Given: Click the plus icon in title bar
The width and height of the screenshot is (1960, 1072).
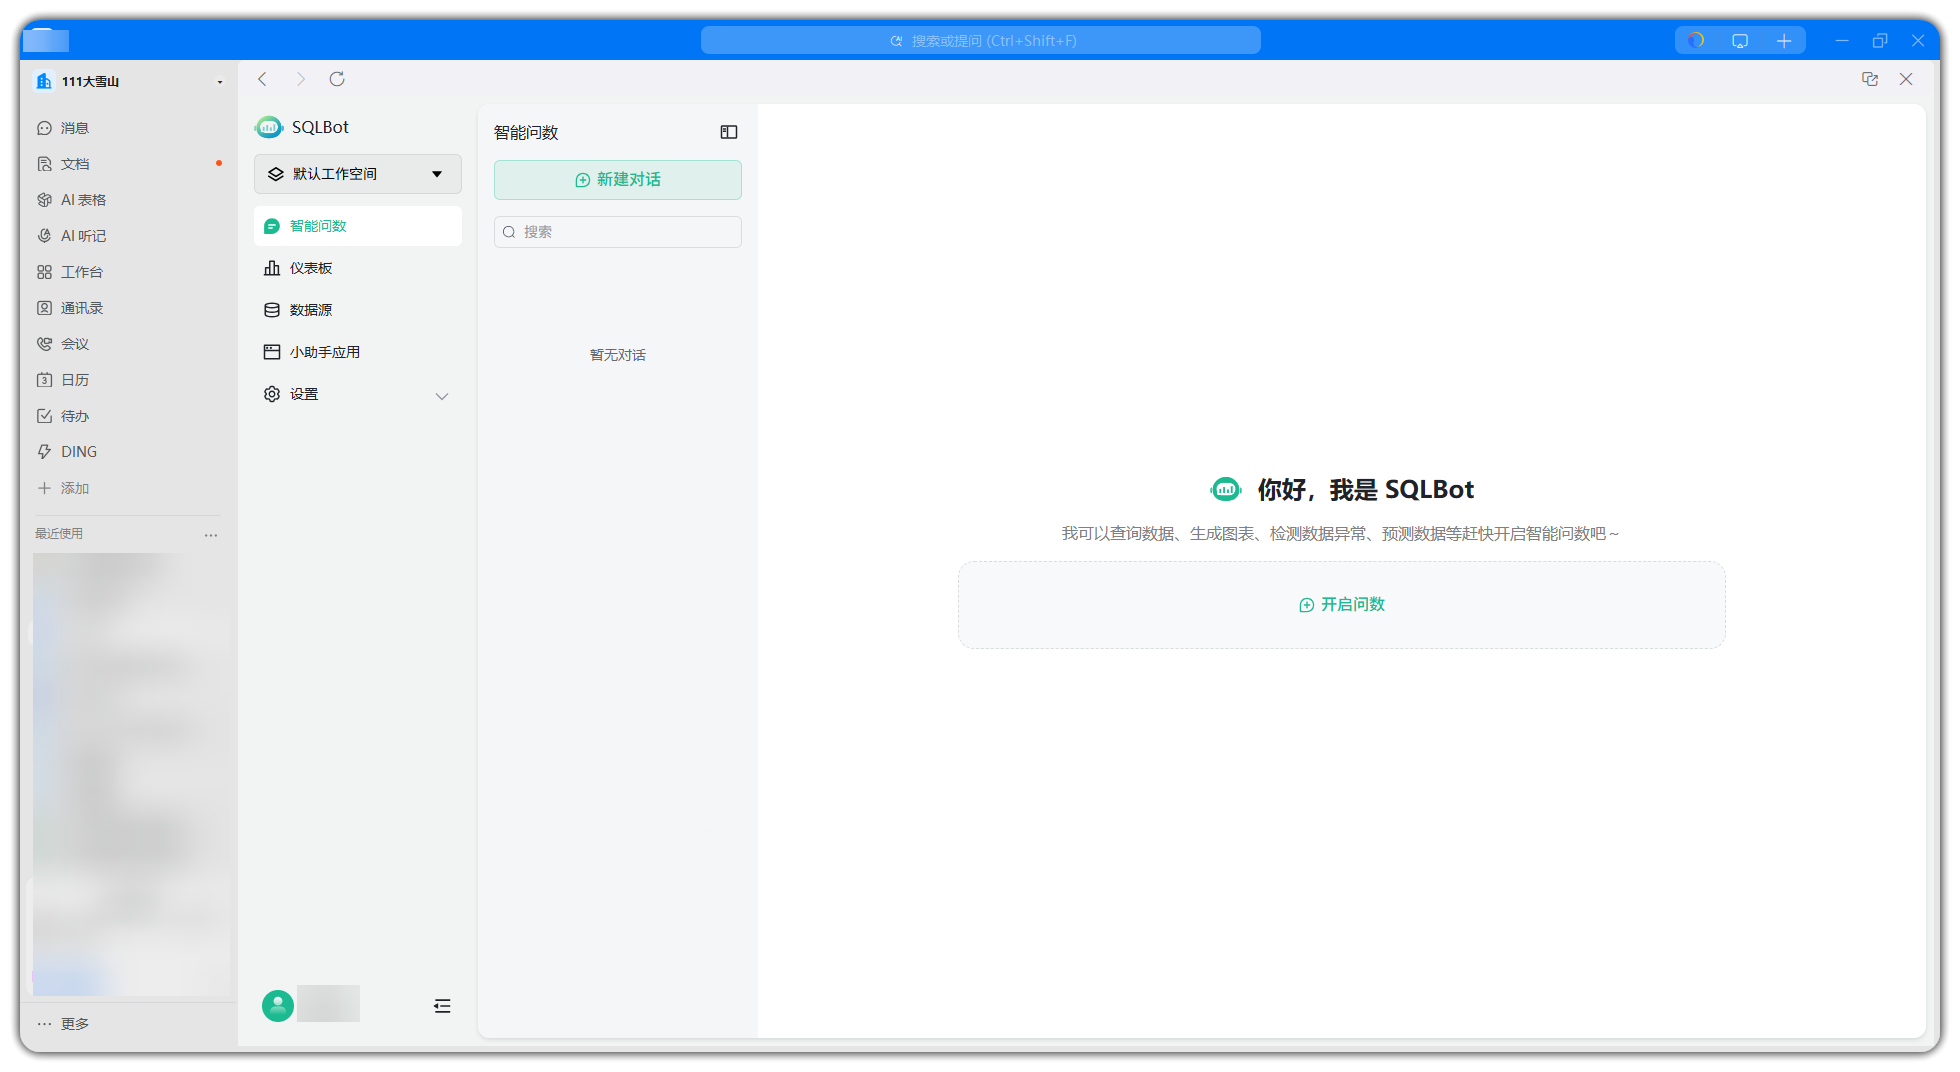Looking at the screenshot, I should pos(1784,41).
